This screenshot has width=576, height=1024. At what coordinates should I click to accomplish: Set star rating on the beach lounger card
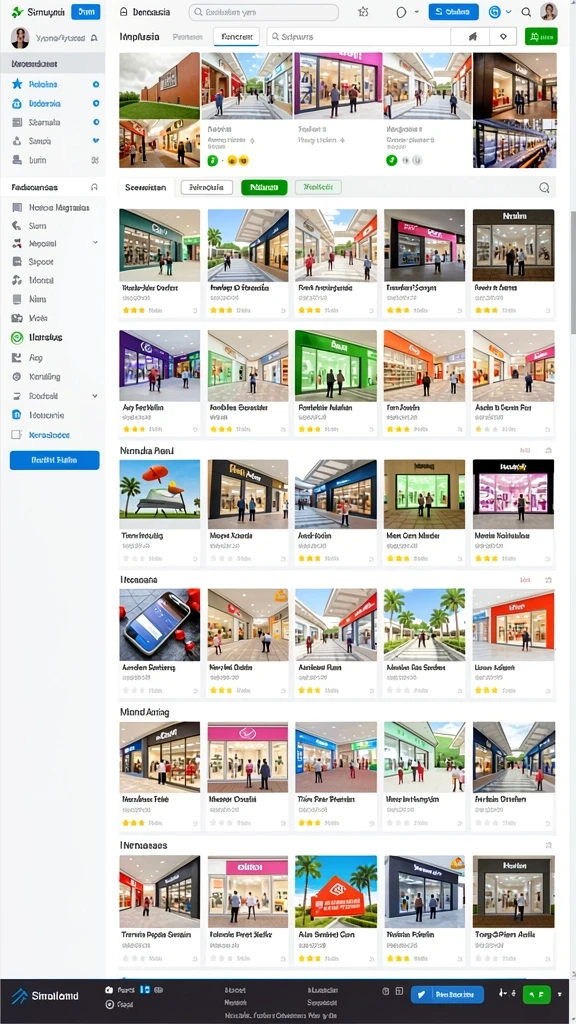tap(134, 558)
